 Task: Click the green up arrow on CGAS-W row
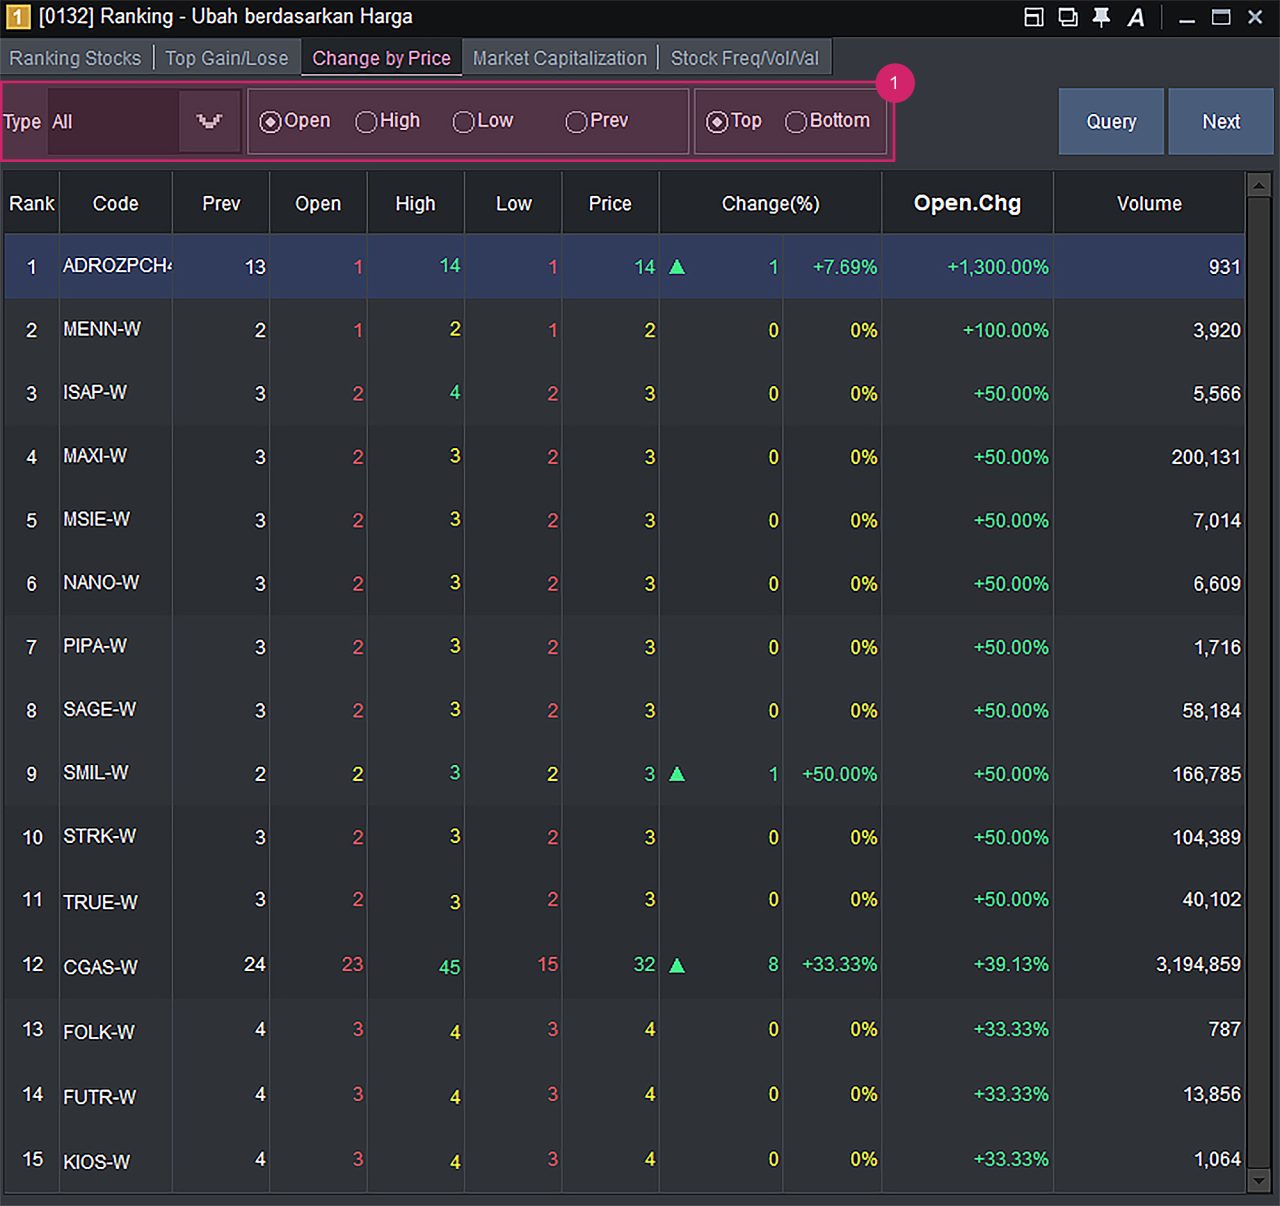(x=677, y=965)
